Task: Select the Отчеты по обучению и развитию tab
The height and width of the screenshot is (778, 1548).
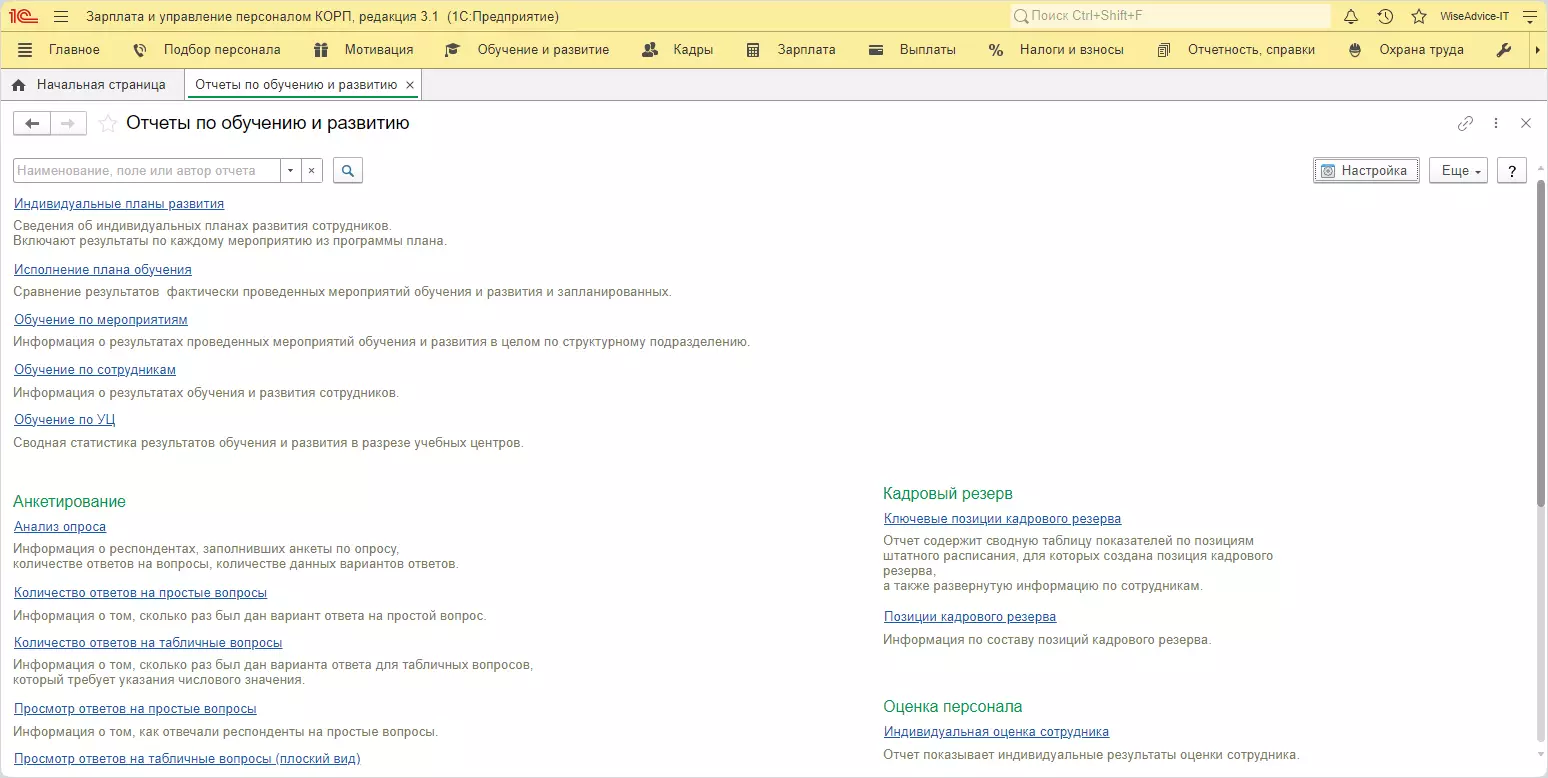Action: pos(296,85)
